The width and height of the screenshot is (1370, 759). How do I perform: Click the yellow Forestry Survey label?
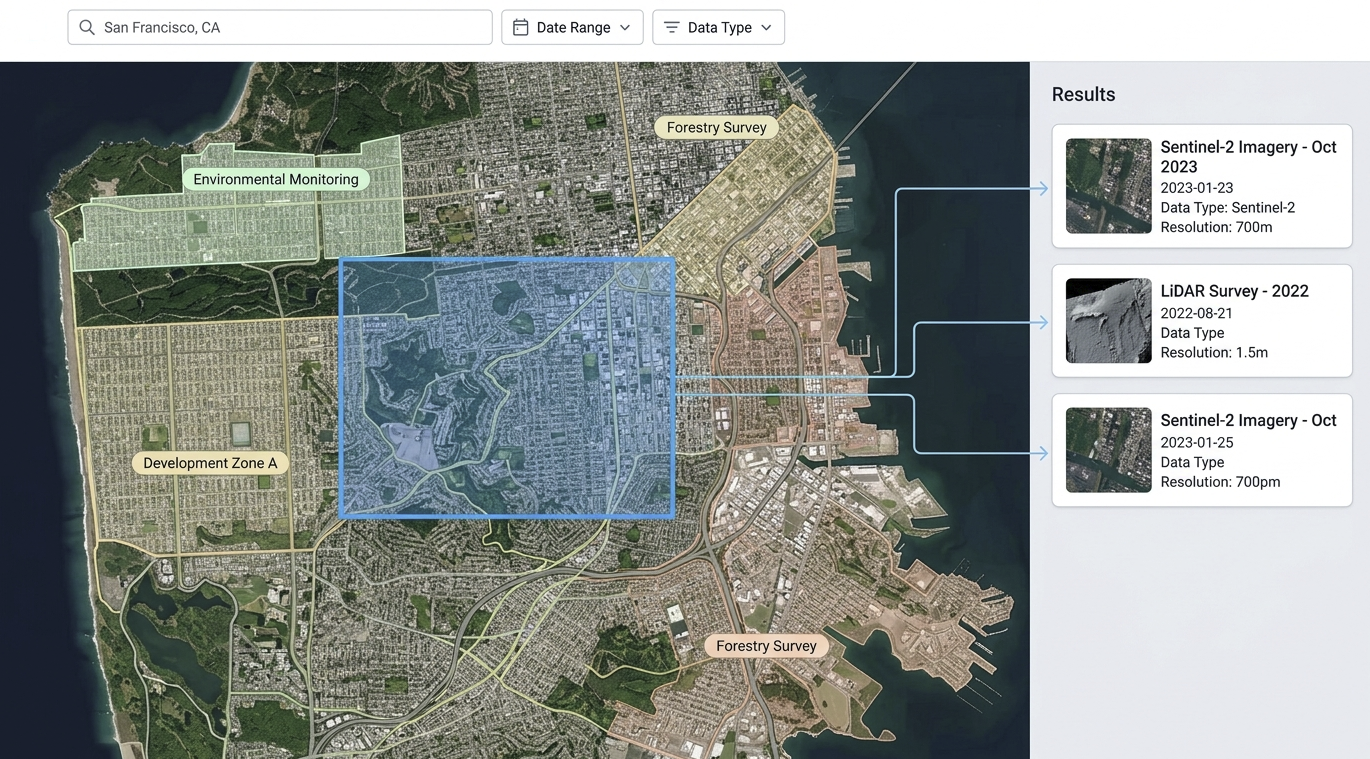(716, 128)
